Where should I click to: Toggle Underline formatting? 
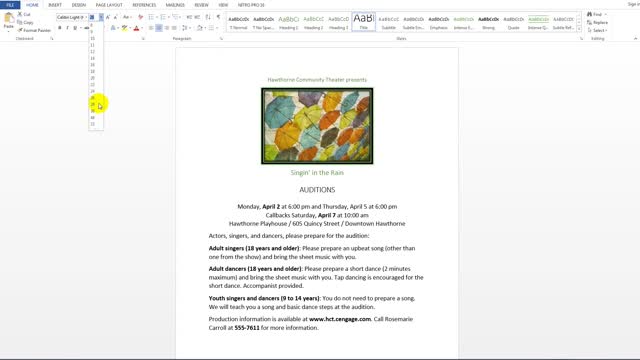(75, 28)
